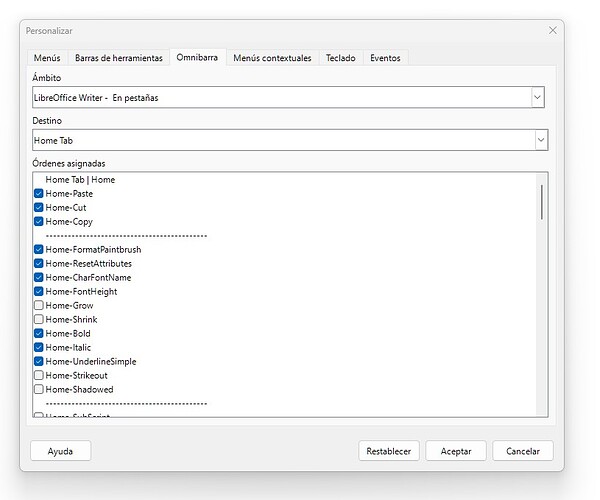Click the Restablecer button
This screenshot has height=500, width=600.
[389, 451]
